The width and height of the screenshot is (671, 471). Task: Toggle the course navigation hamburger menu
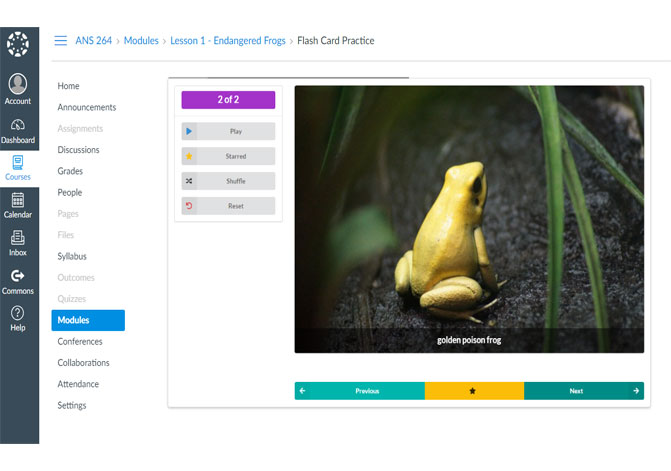[61, 41]
